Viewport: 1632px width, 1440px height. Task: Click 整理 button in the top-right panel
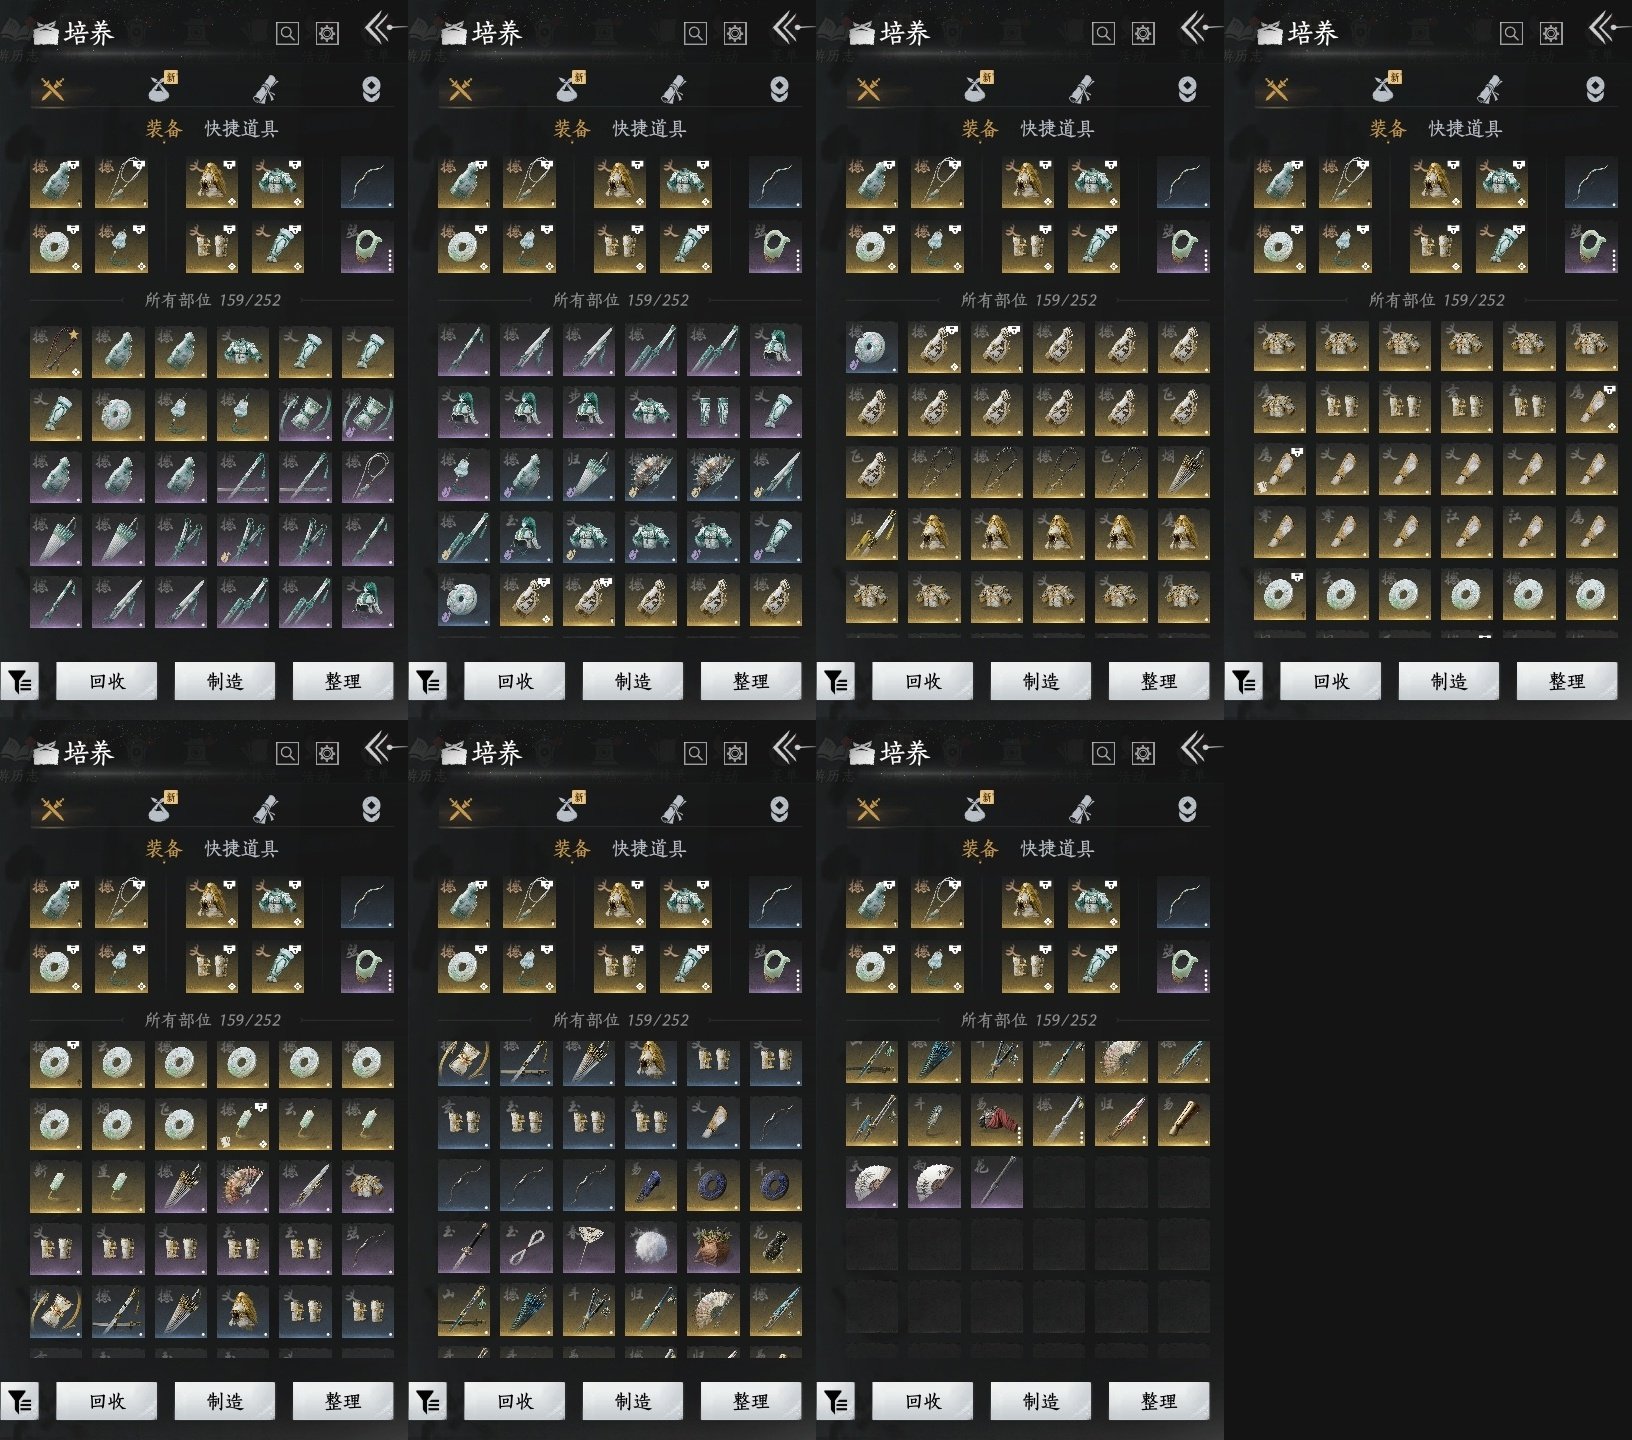(x=1567, y=681)
